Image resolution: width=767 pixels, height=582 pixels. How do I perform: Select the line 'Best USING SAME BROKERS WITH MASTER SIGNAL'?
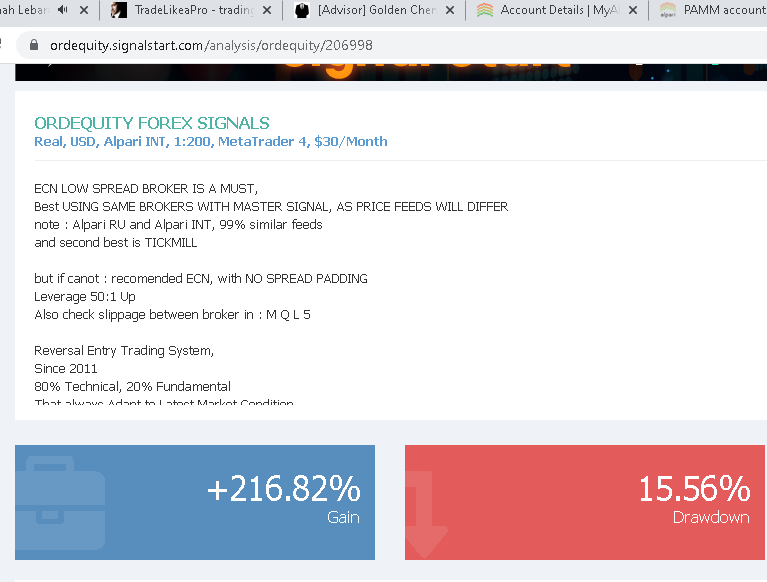(271, 207)
